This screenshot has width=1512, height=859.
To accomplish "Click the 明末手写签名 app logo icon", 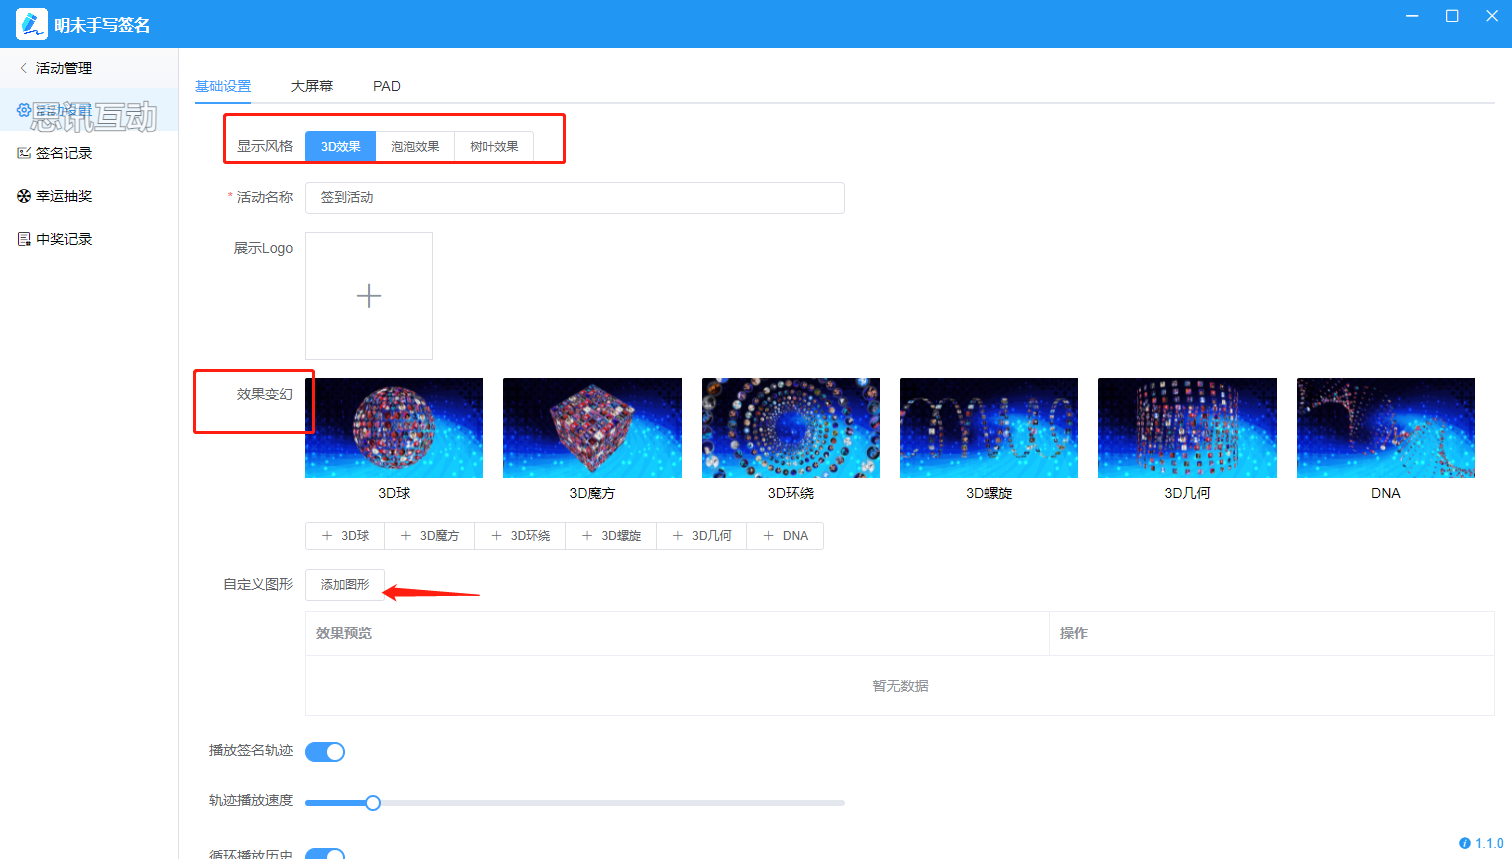I will point(31,24).
